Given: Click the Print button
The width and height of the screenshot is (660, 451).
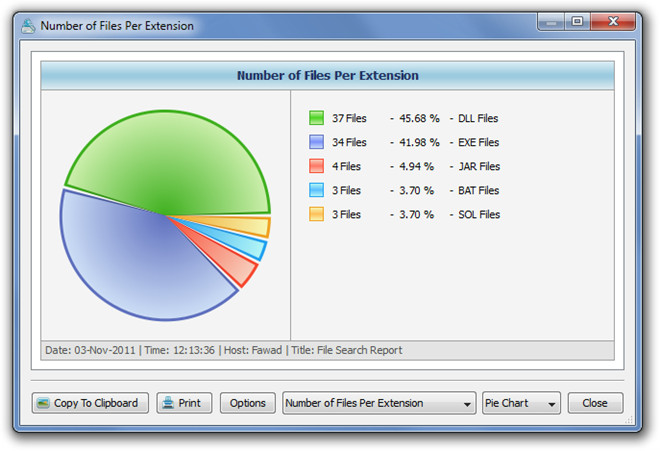Looking at the screenshot, I should (184, 403).
